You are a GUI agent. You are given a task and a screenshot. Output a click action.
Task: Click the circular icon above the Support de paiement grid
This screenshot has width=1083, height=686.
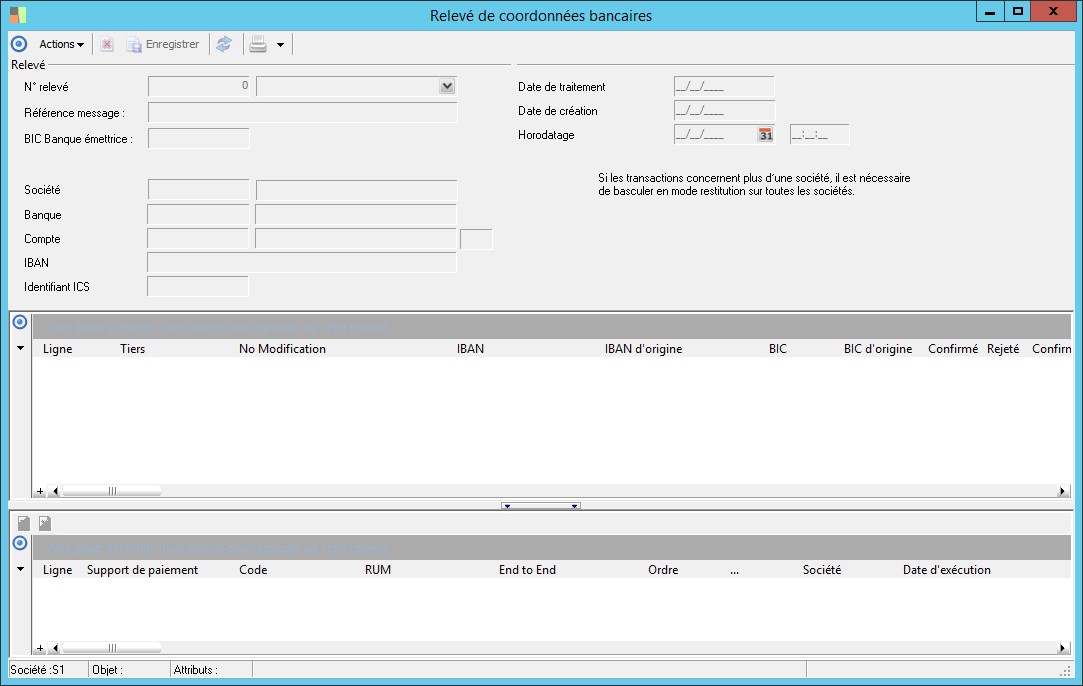click(19, 543)
